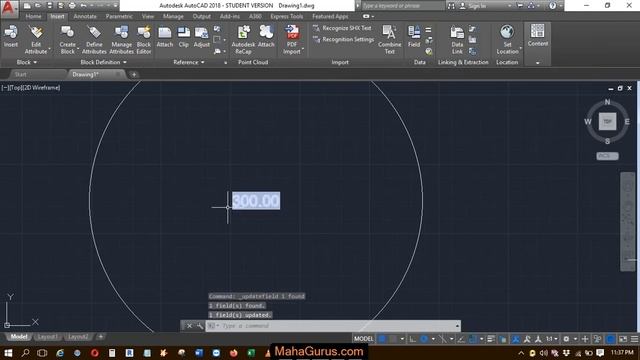Open Autodesk ReCap
640x360 pixels.
coord(243,39)
